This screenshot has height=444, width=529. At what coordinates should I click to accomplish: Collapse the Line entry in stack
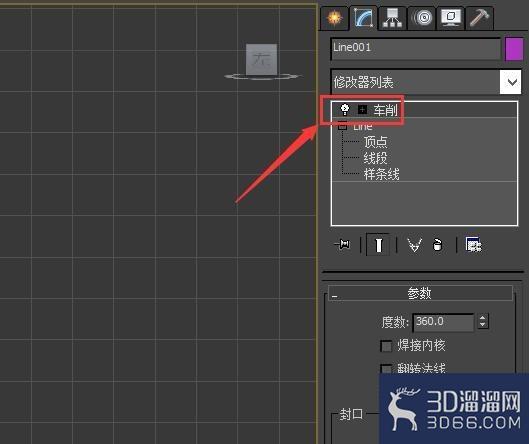[342, 126]
